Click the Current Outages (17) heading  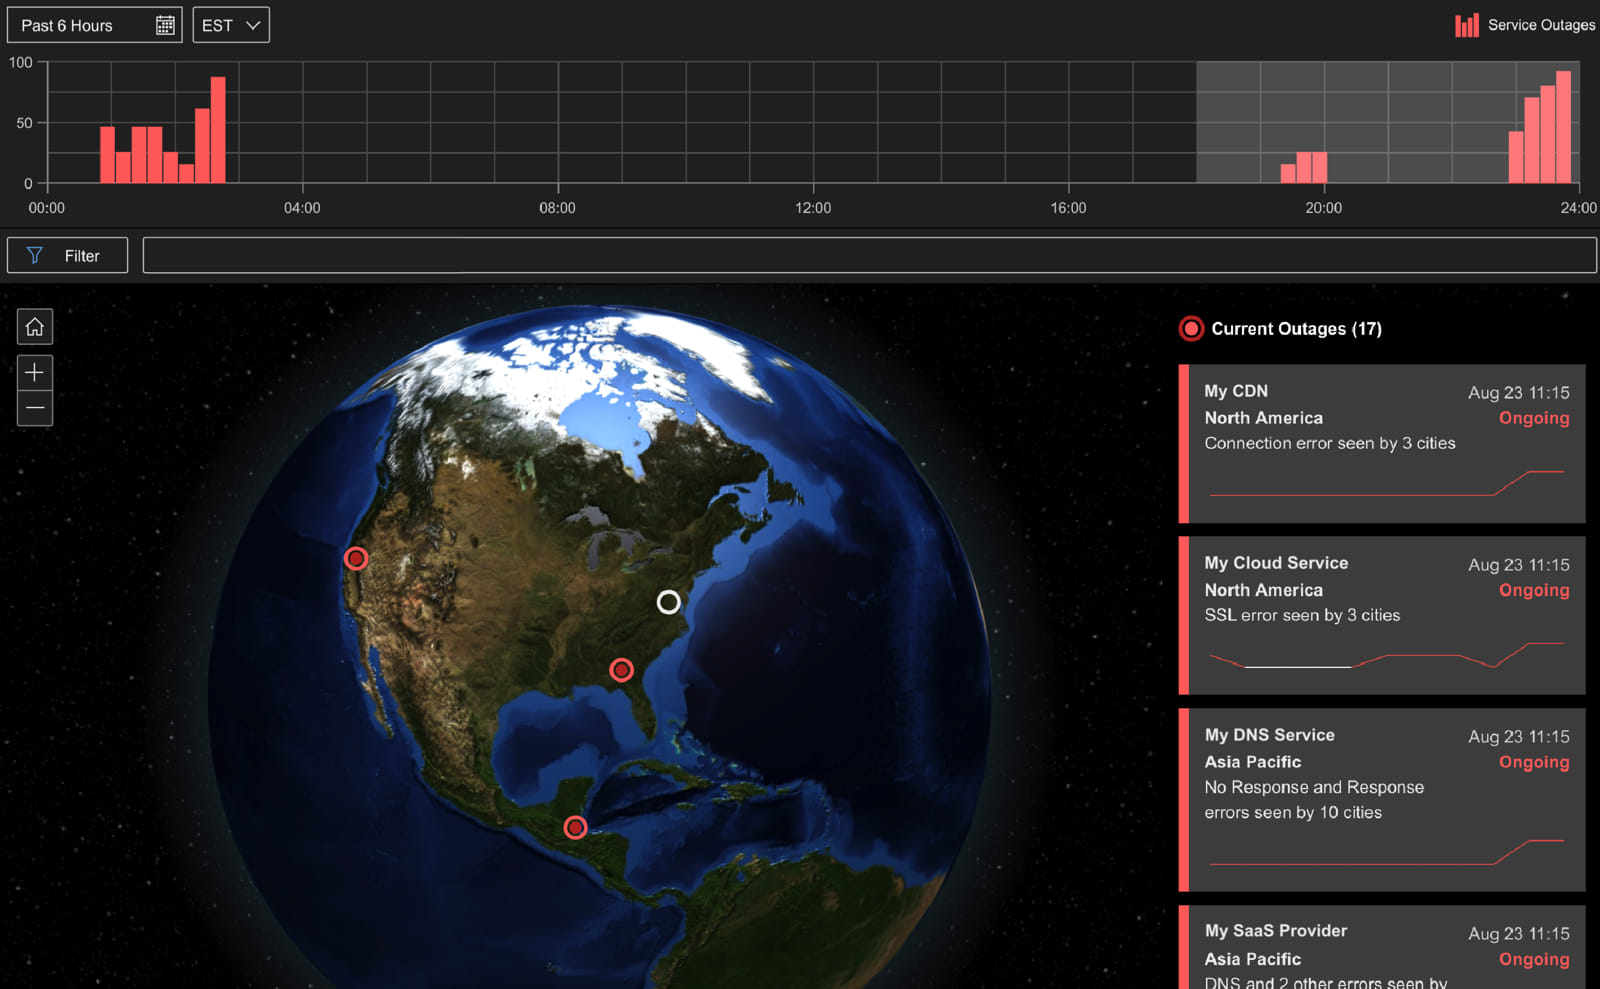pos(1296,329)
